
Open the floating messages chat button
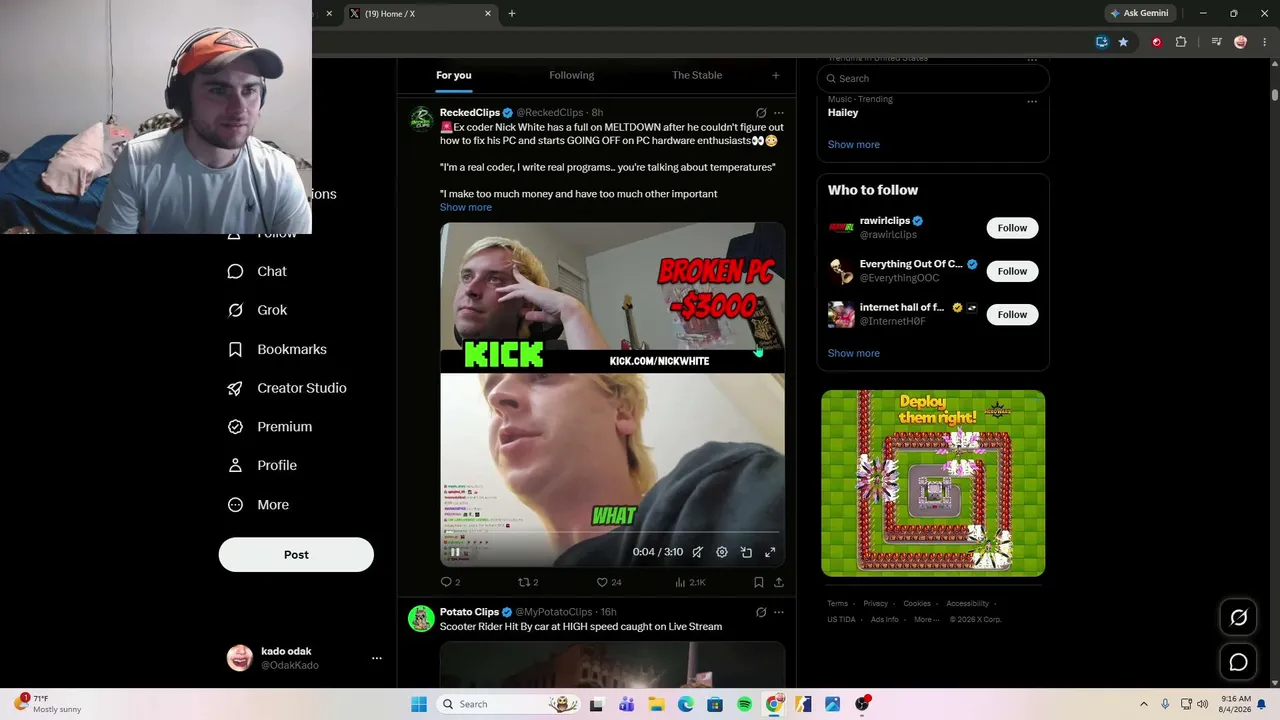(1238, 662)
